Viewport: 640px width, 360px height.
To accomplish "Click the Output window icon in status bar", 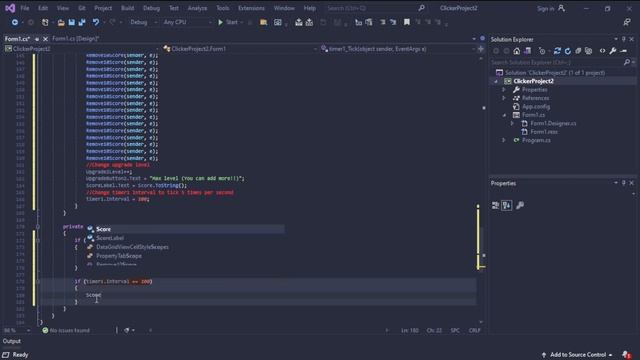I will pyautogui.click(x=6, y=355).
